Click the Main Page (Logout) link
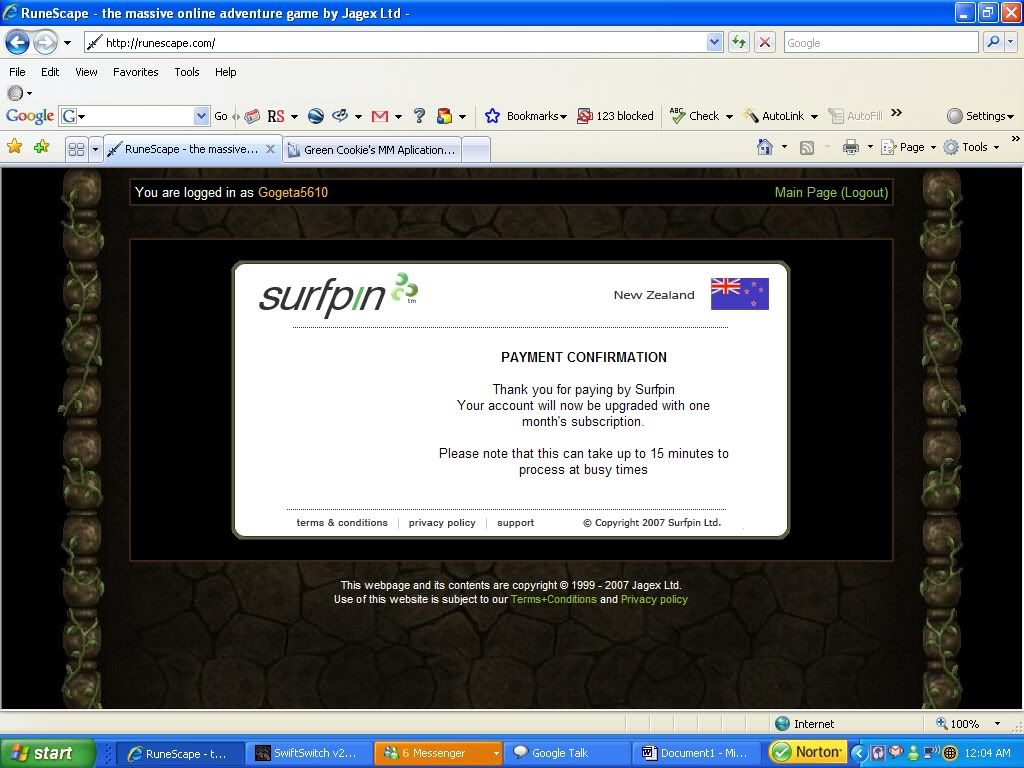1024x768 pixels. (x=831, y=193)
